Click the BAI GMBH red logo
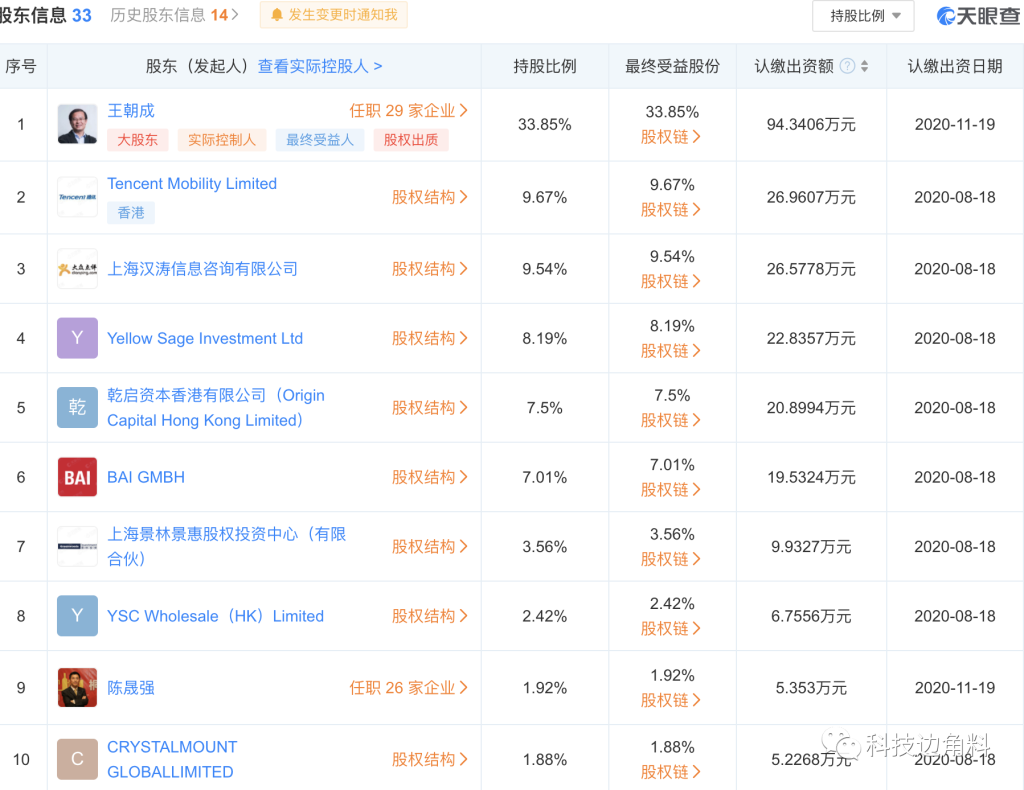 [x=77, y=477]
